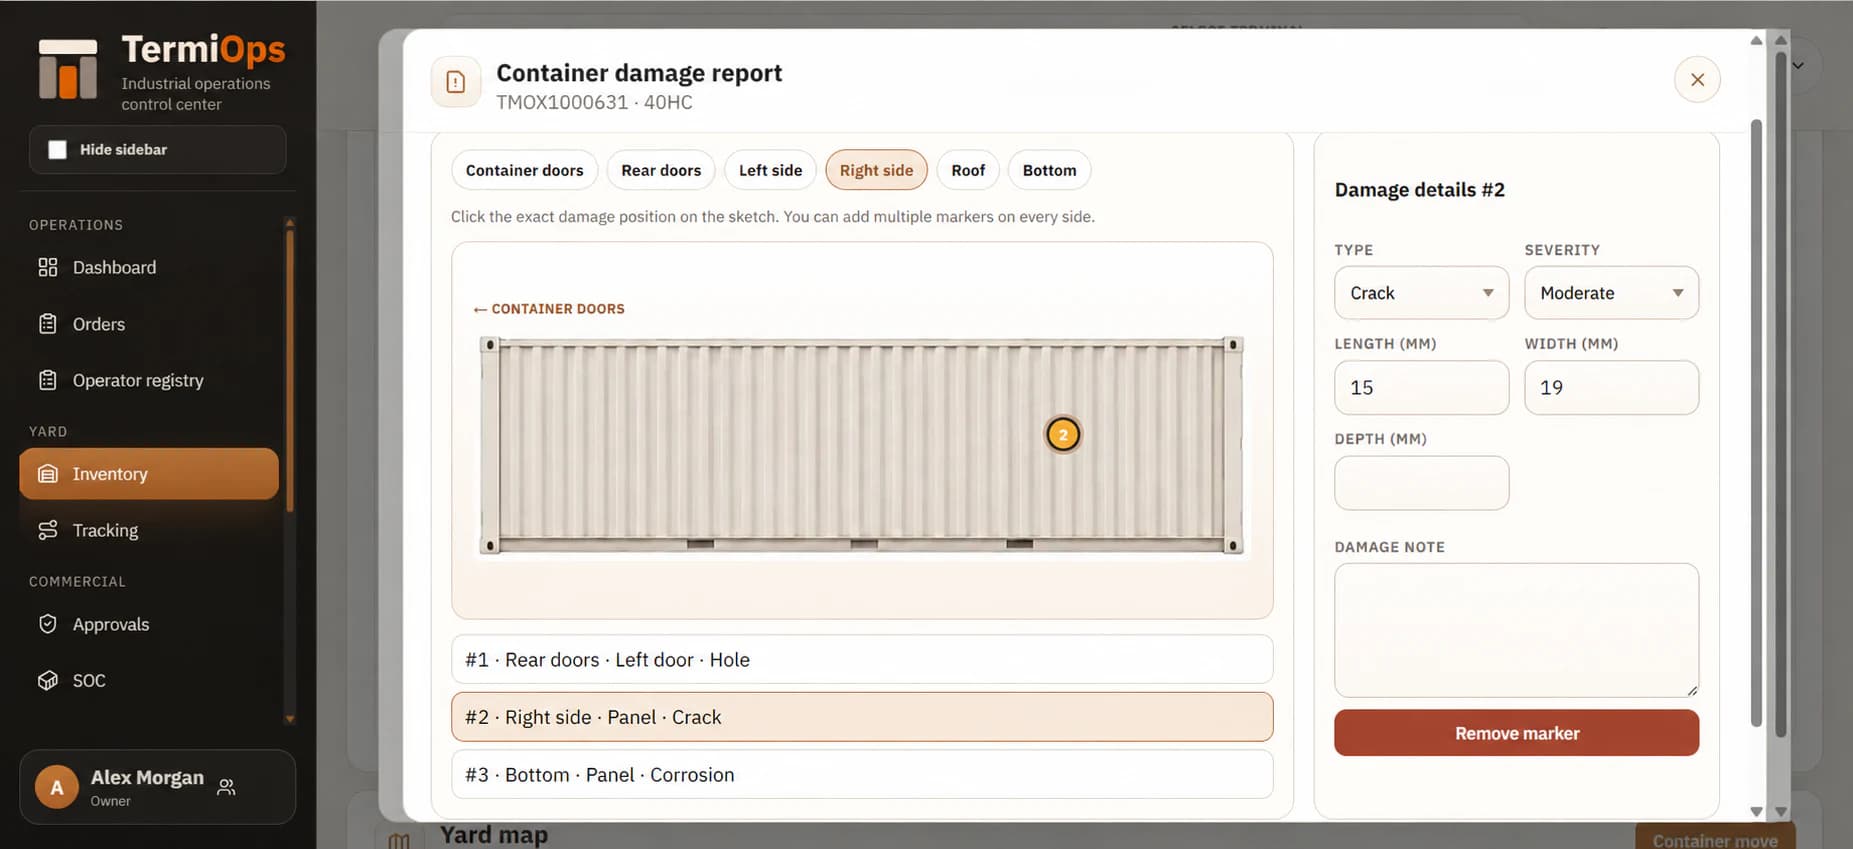The image size is (1853, 849).
Task: Toggle the Hide sidebar checkbox
Action: (58, 150)
